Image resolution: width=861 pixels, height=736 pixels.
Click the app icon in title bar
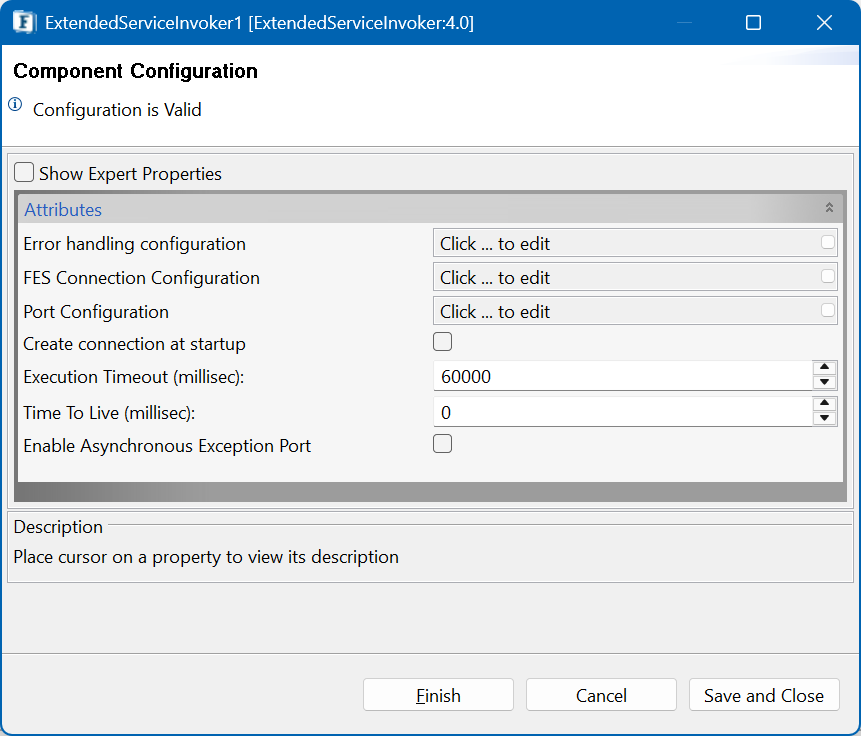click(x=25, y=23)
